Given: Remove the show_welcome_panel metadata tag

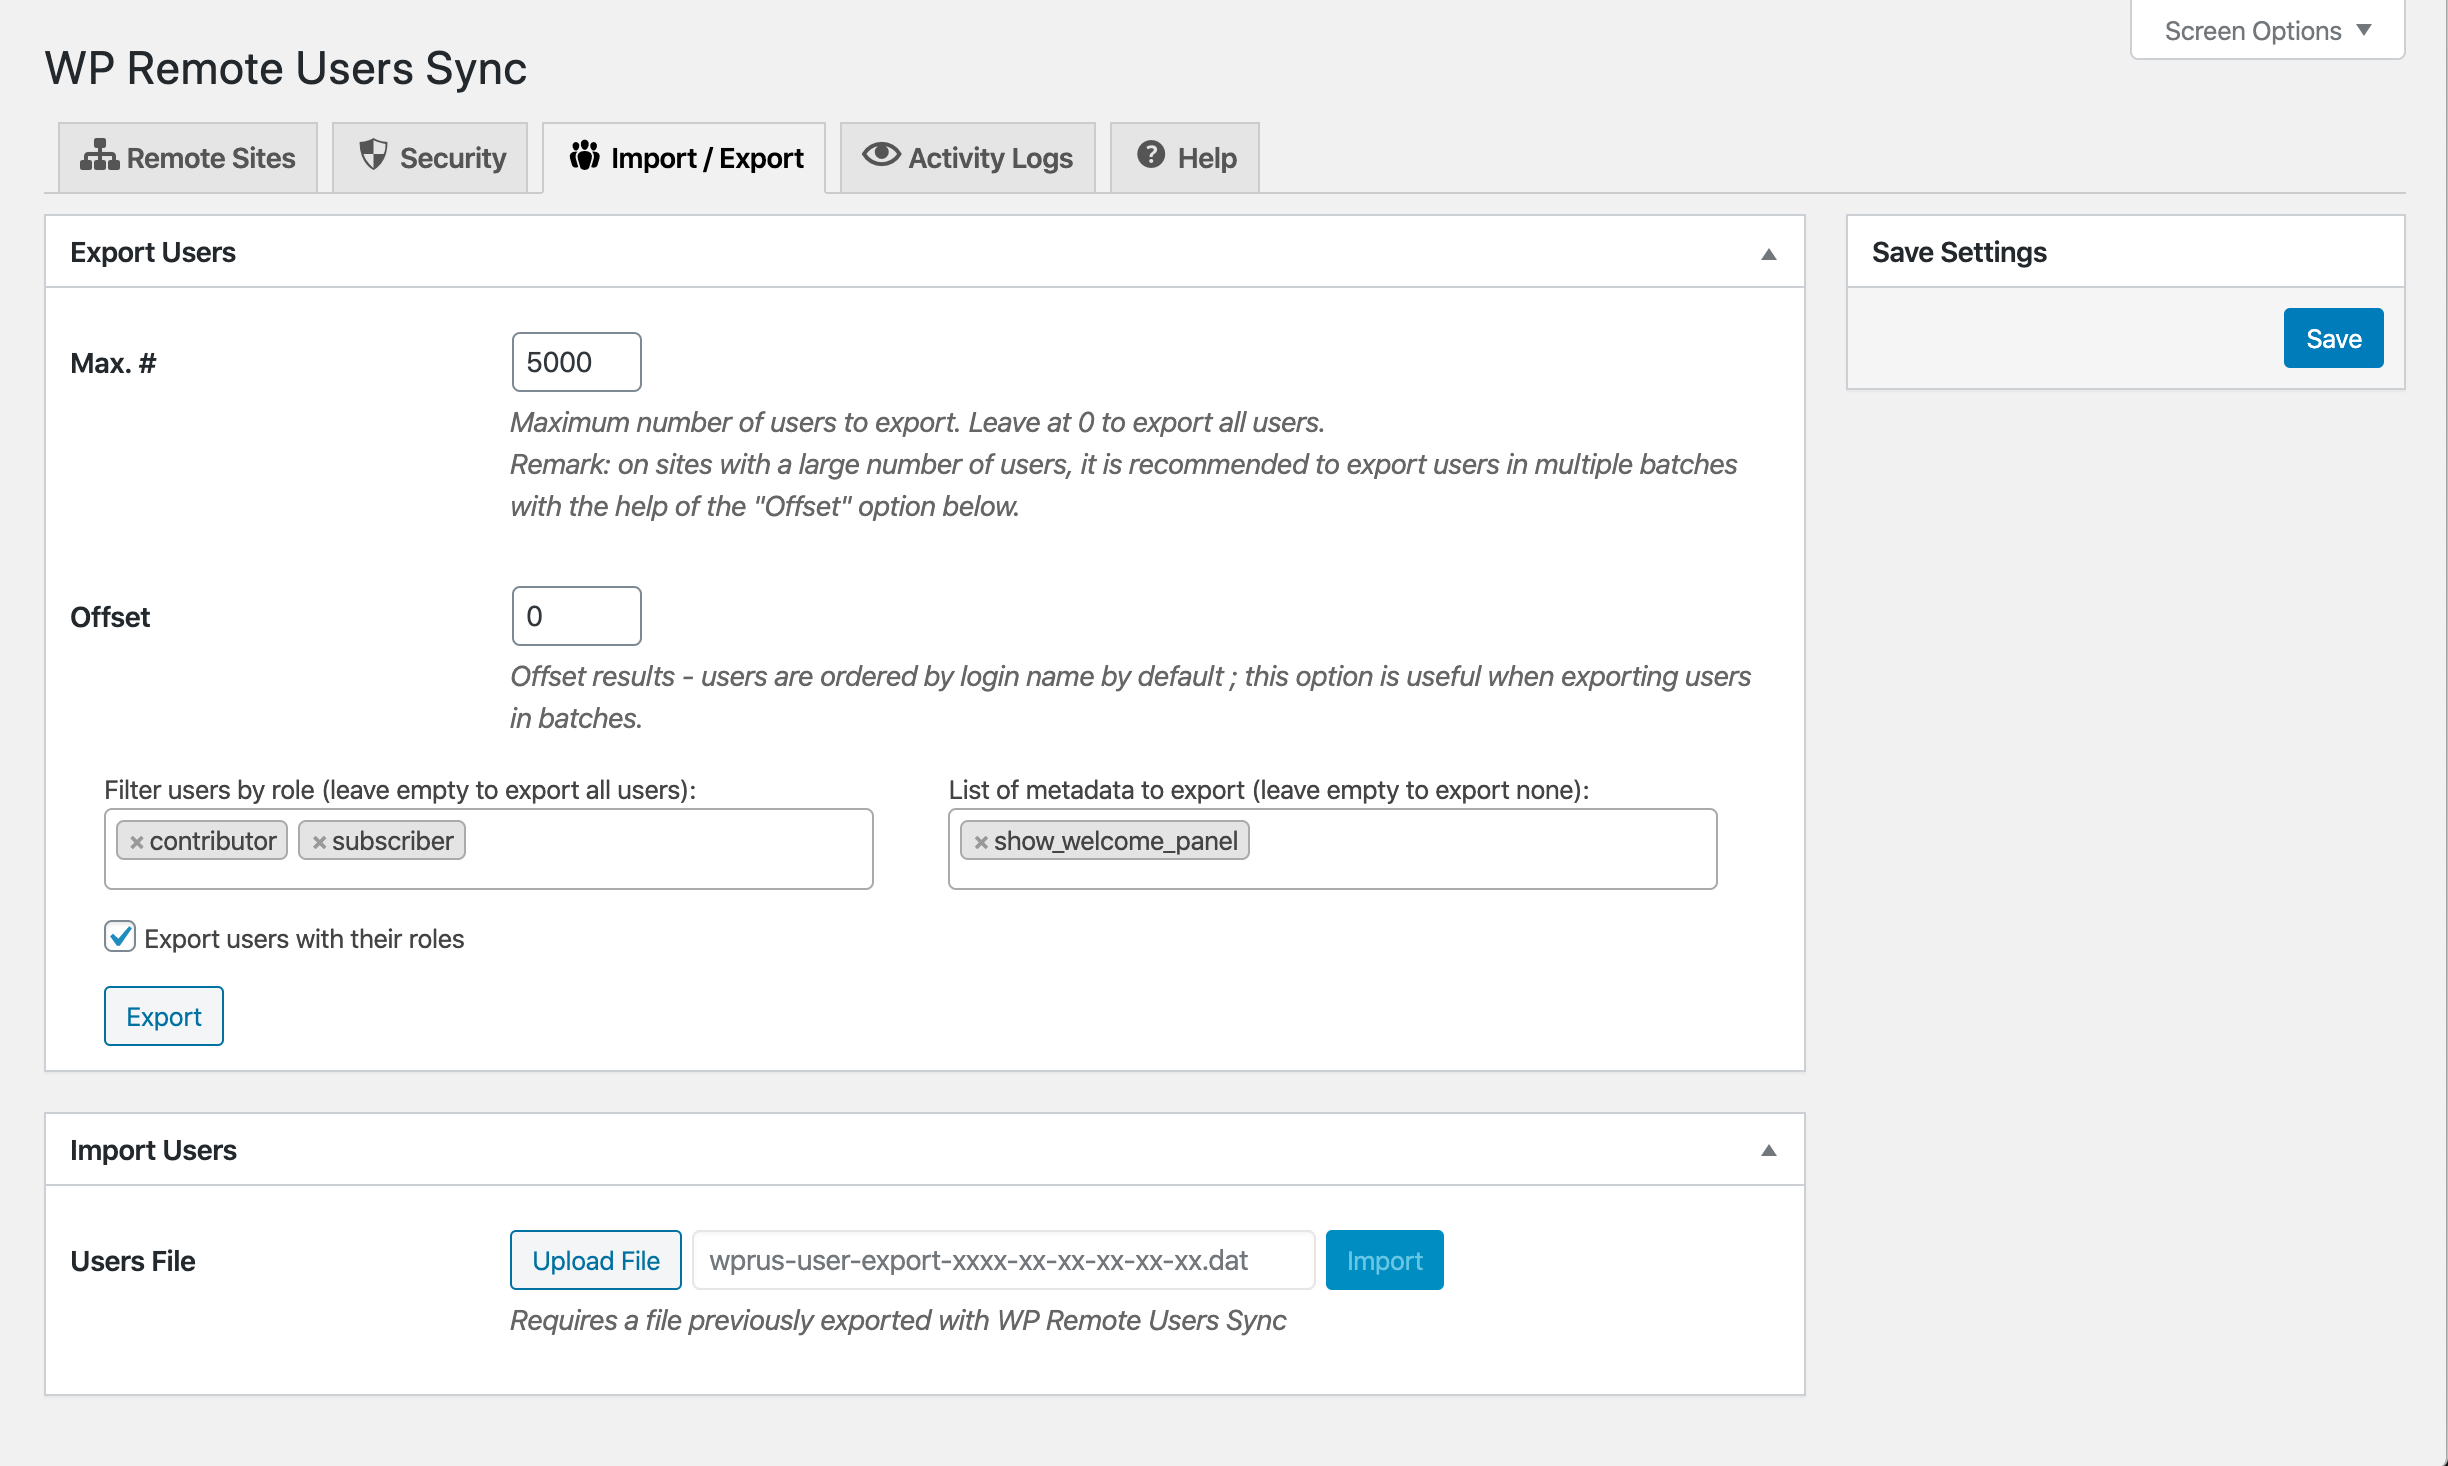Looking at the screenshot, I should pyautogui.click(x=981, y=842).
